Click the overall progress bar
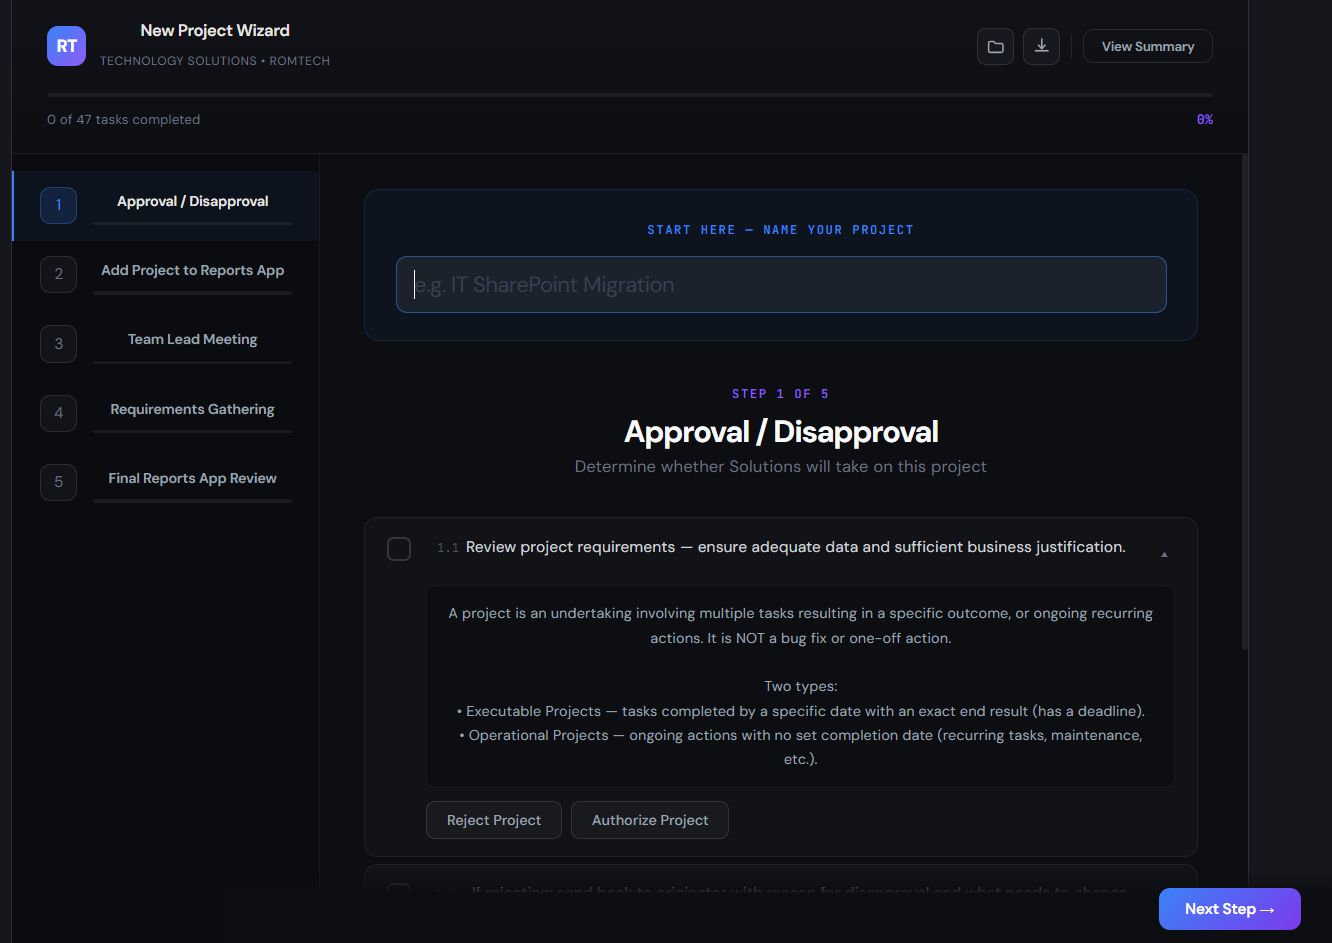This screenshot has width=1332, height=943. [630, 95]
